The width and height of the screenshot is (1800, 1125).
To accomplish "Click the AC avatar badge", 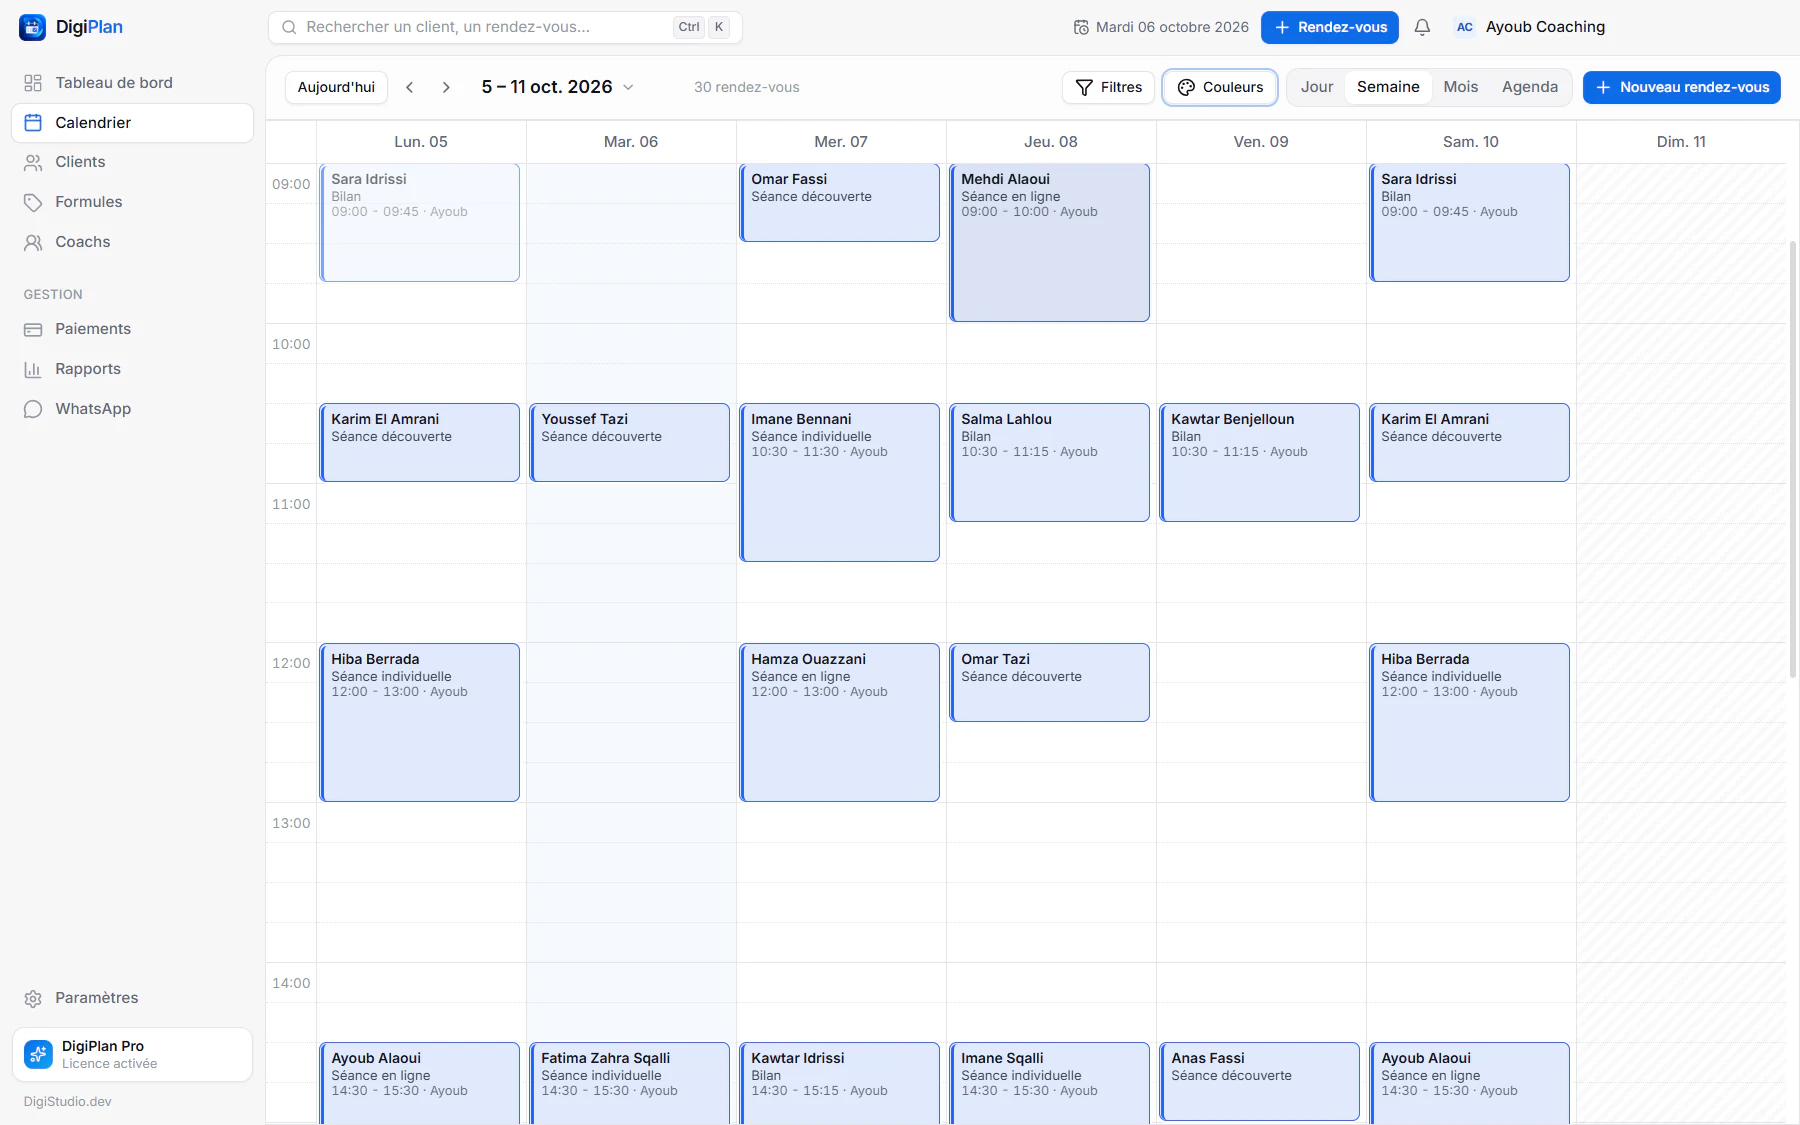I will click(x=1465, y=27).
